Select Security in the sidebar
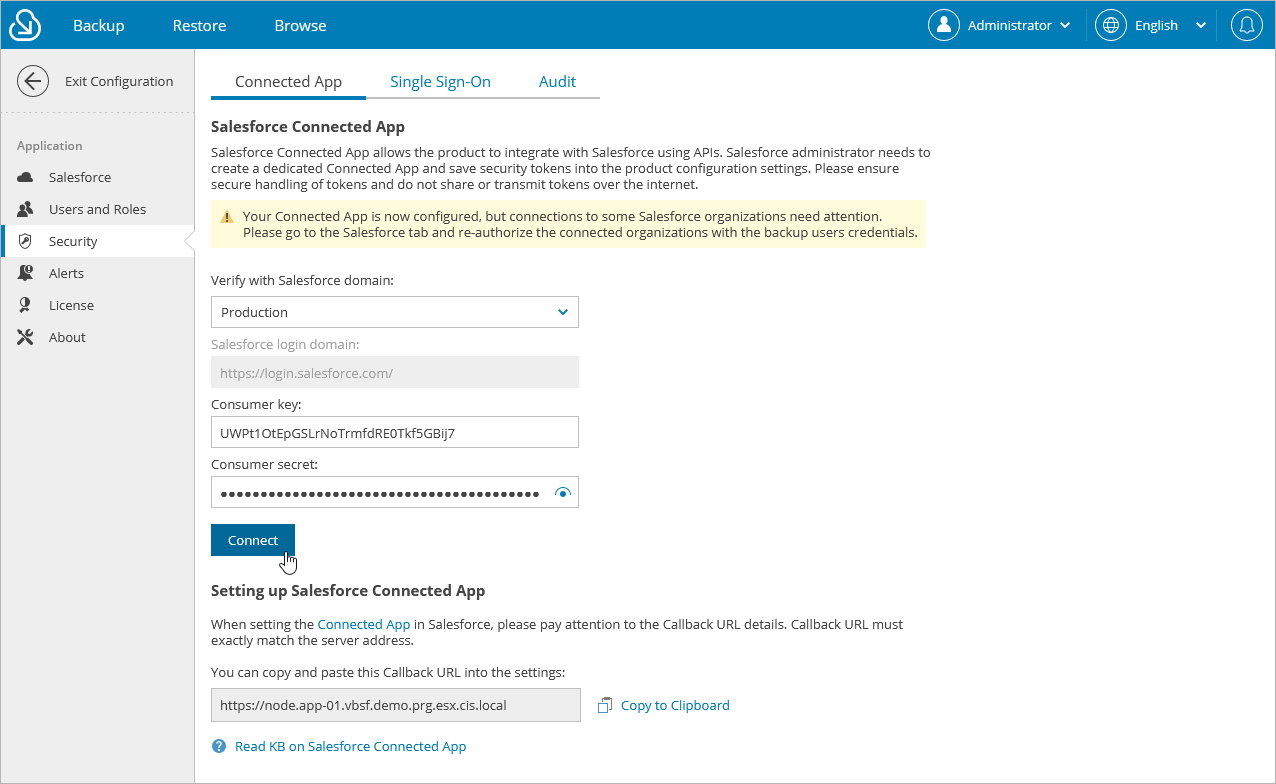Viewport: 1276px width, 784px height. click(98, 241)
